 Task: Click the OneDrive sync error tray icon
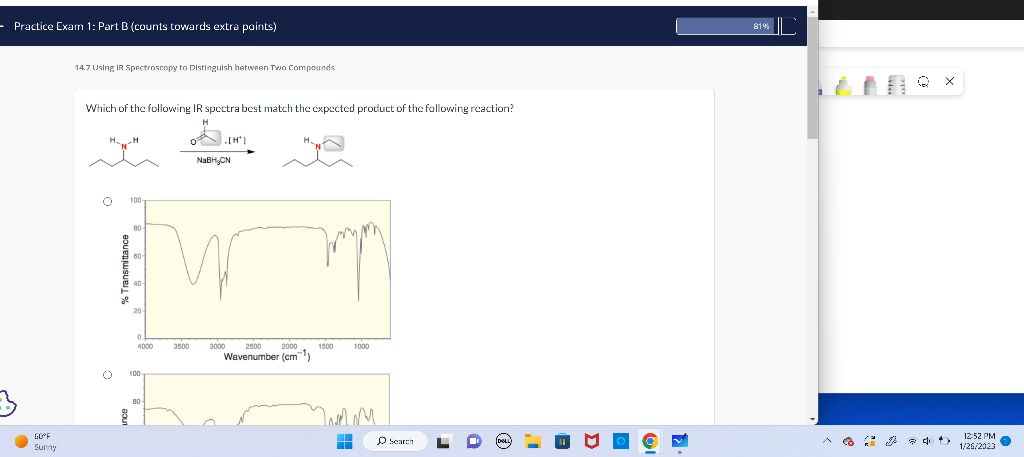(848, 442)
